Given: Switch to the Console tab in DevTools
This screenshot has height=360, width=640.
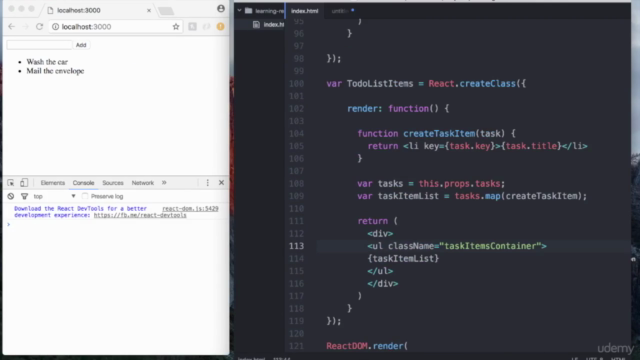Looking at the screenshot, I should 83,183.
